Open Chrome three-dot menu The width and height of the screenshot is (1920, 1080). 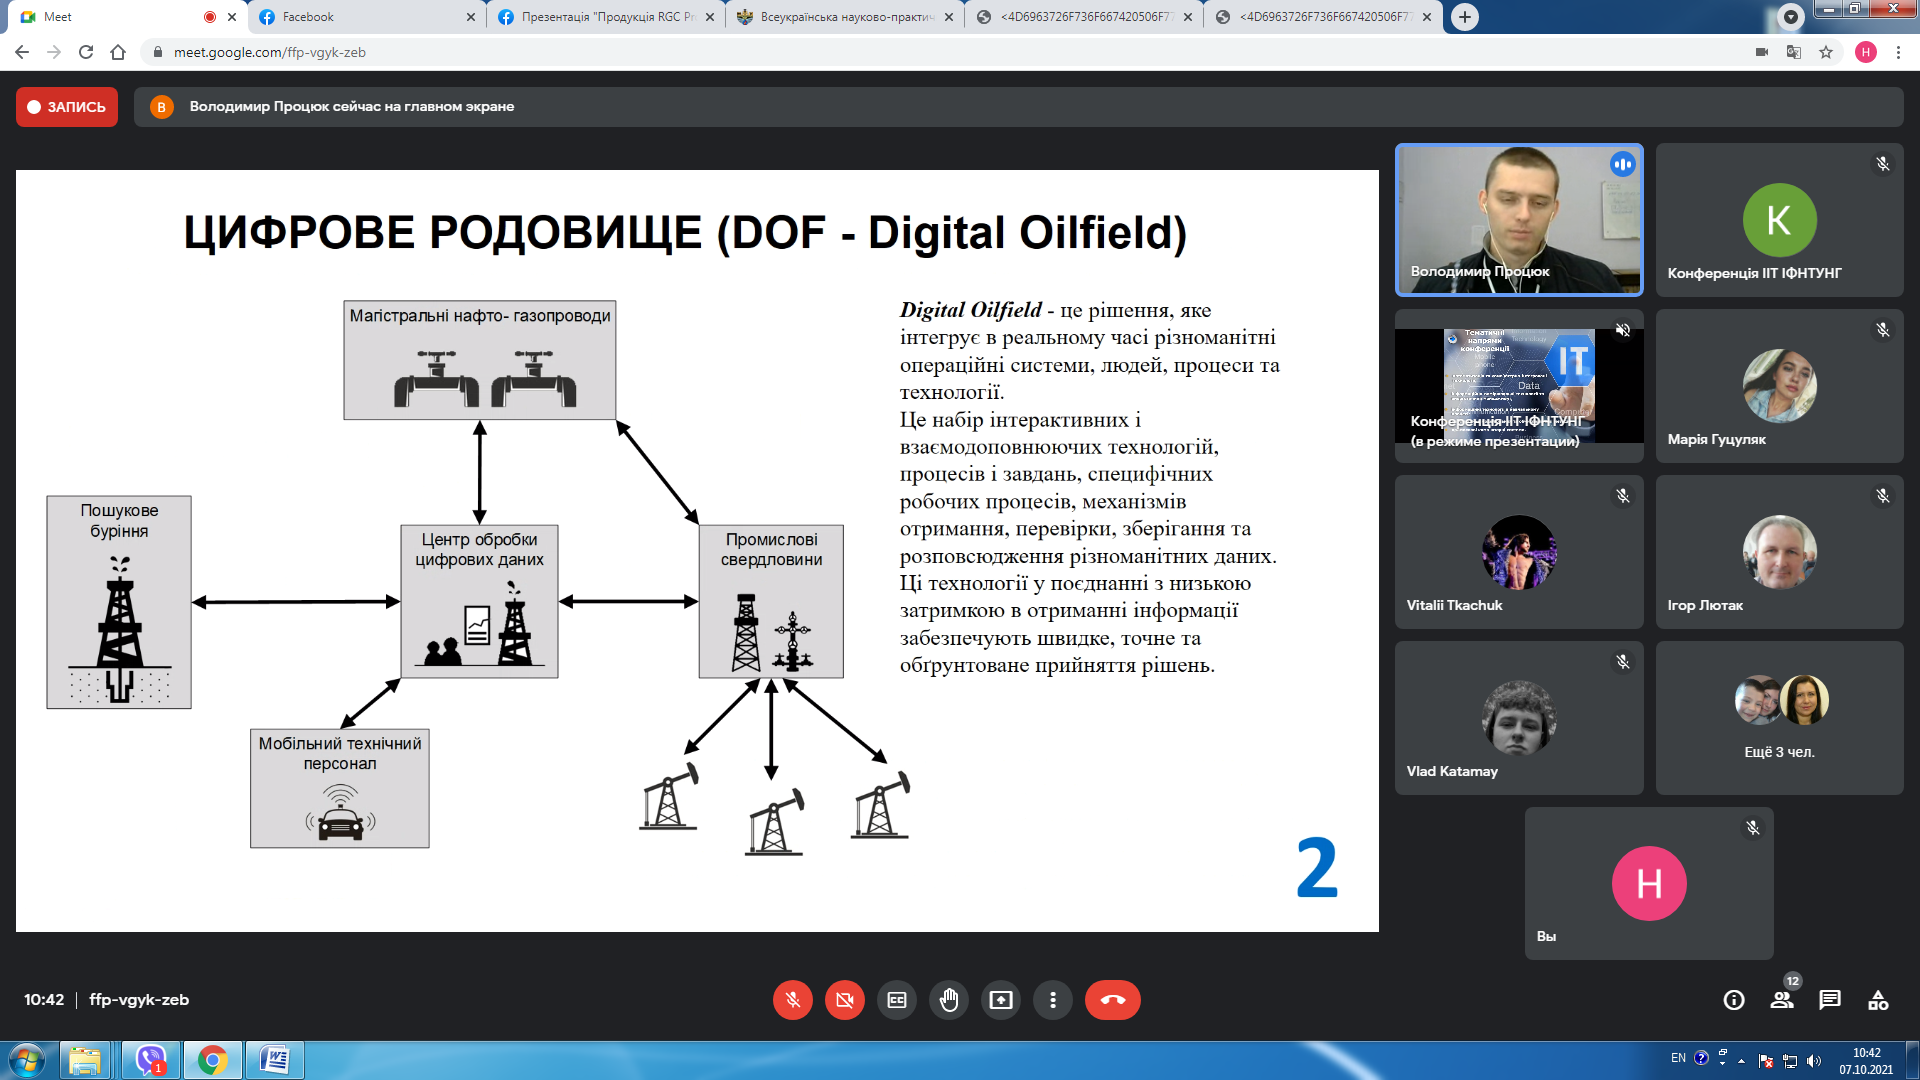click(x=1898, y=52)
